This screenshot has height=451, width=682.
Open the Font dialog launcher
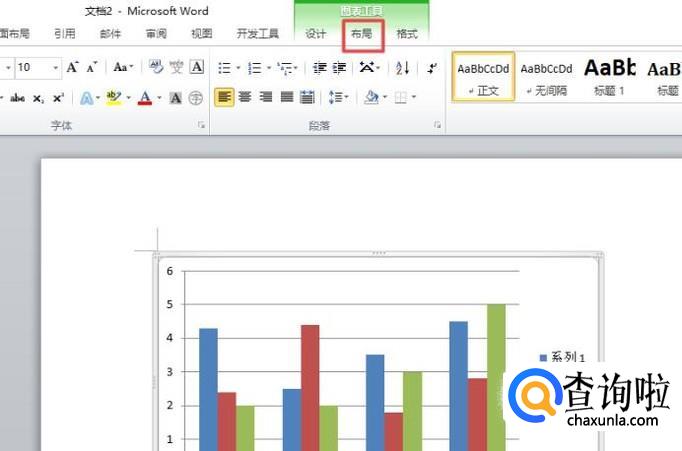click(201, 125)
